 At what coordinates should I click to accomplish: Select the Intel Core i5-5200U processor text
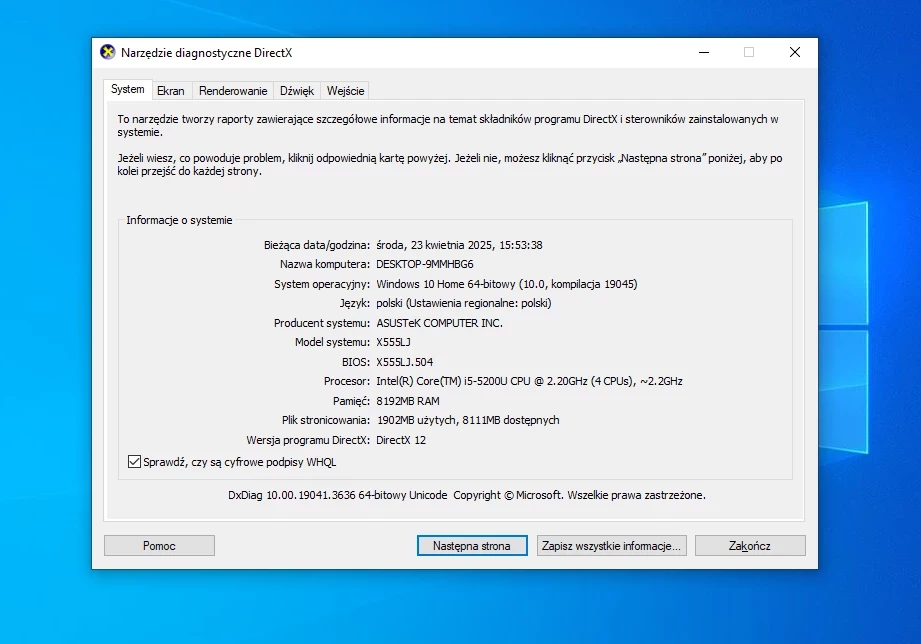point(529,381)
